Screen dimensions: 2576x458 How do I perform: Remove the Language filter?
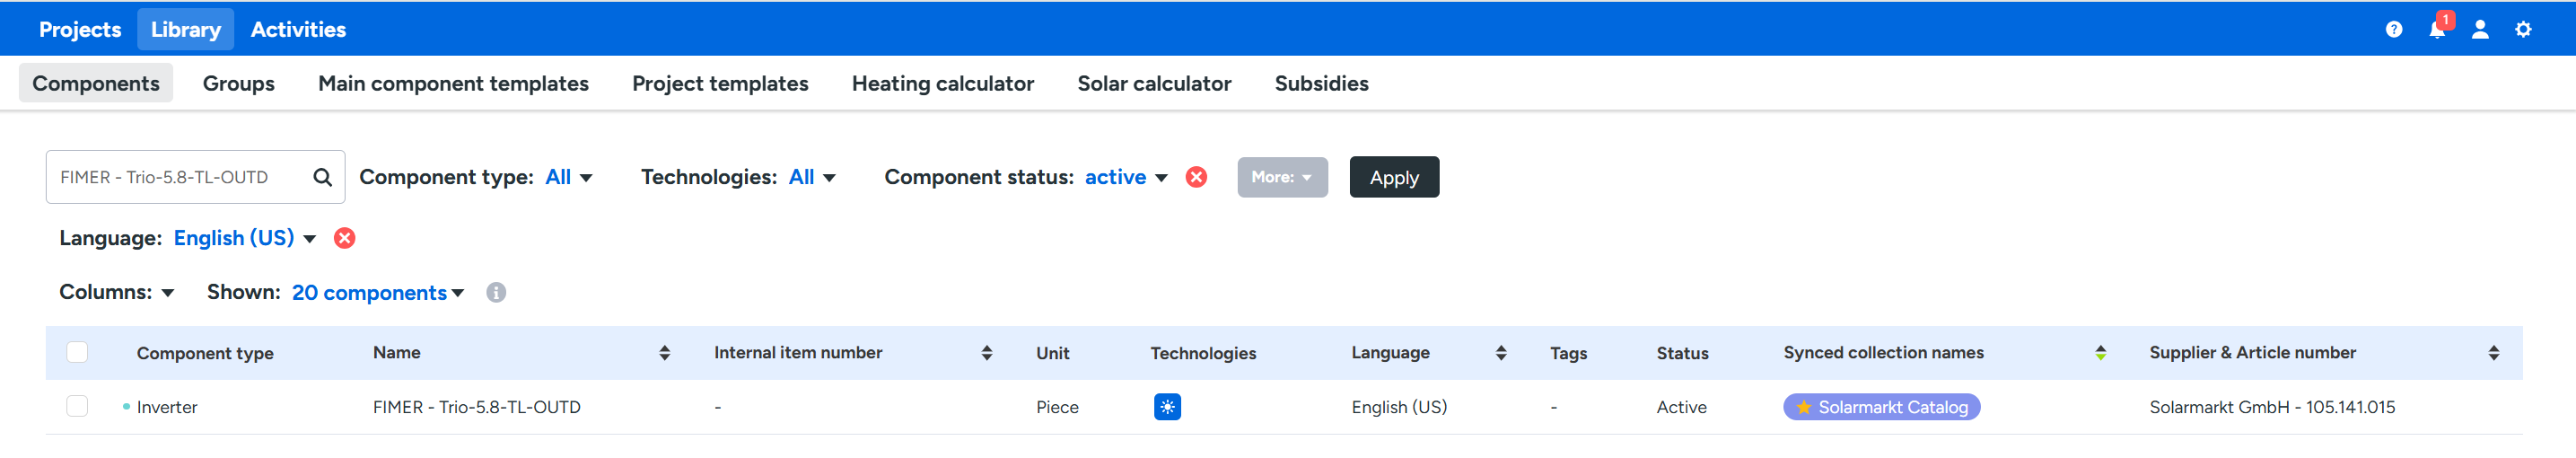point(344,238)
